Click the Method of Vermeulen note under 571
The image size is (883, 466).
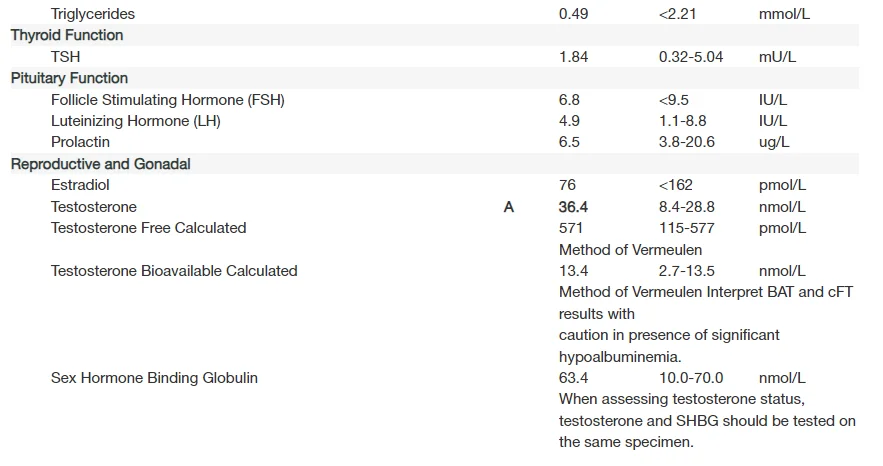tap(630, 250)
